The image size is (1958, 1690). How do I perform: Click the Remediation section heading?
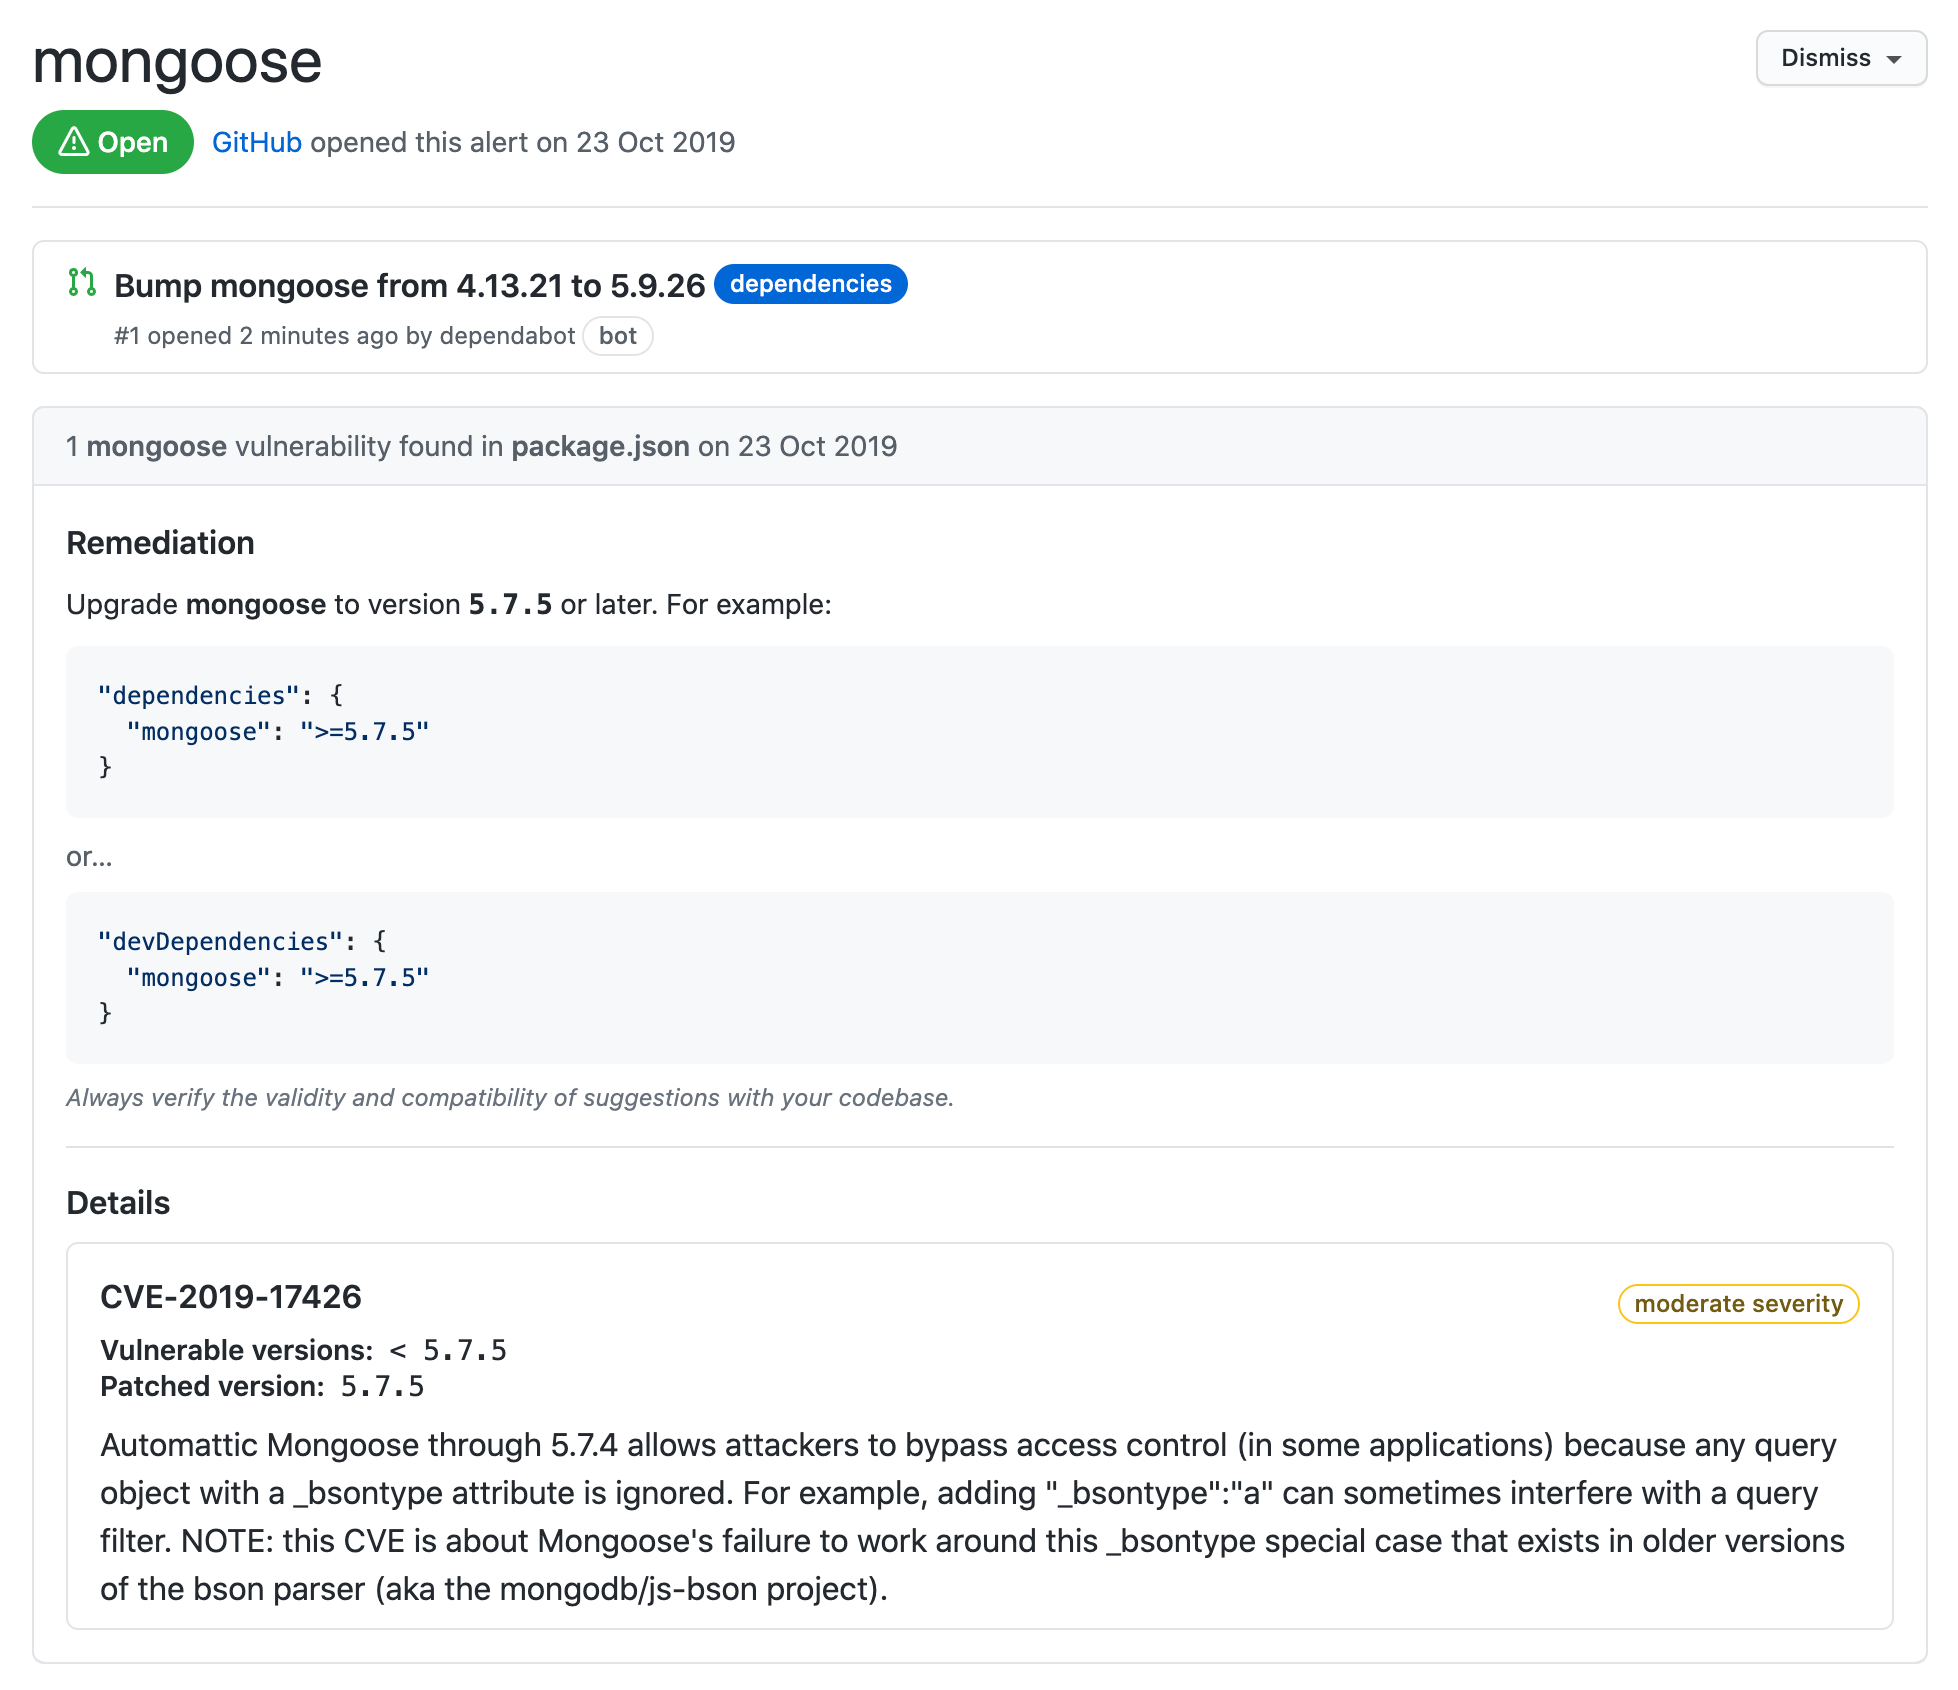click(160, 543)
